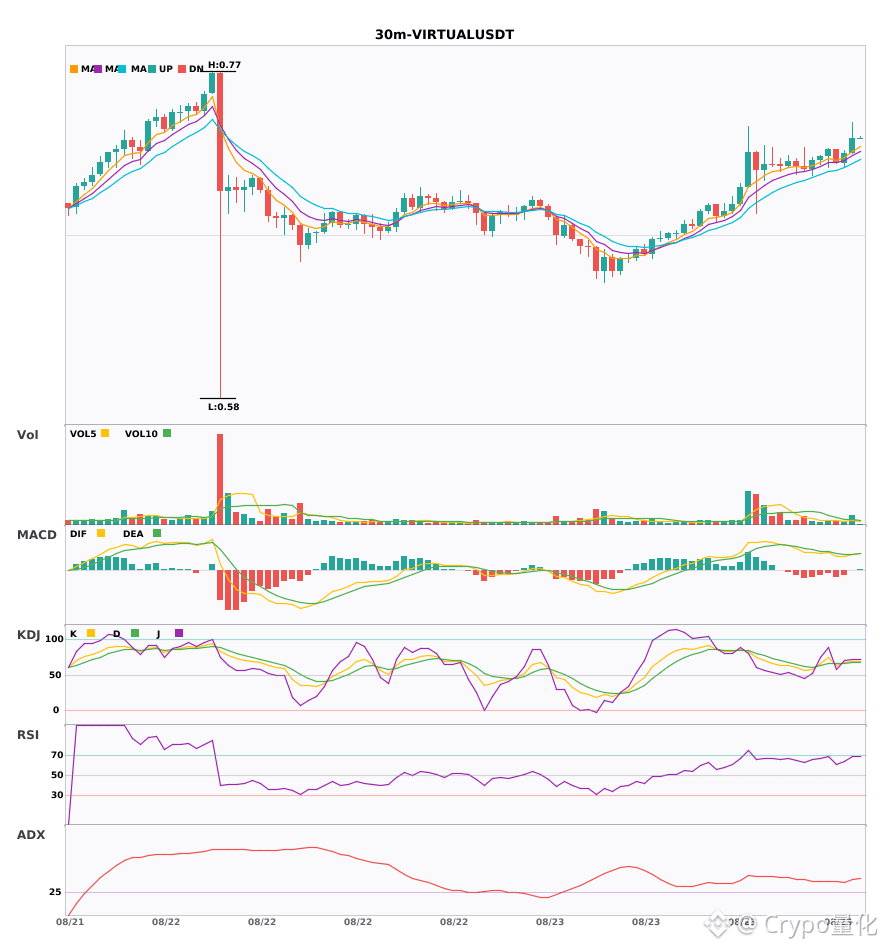Viewport: 885px width, 950px height.
Task: Click the ADX axis value 25
Action: pyautogui.click(x=55, y=892)
